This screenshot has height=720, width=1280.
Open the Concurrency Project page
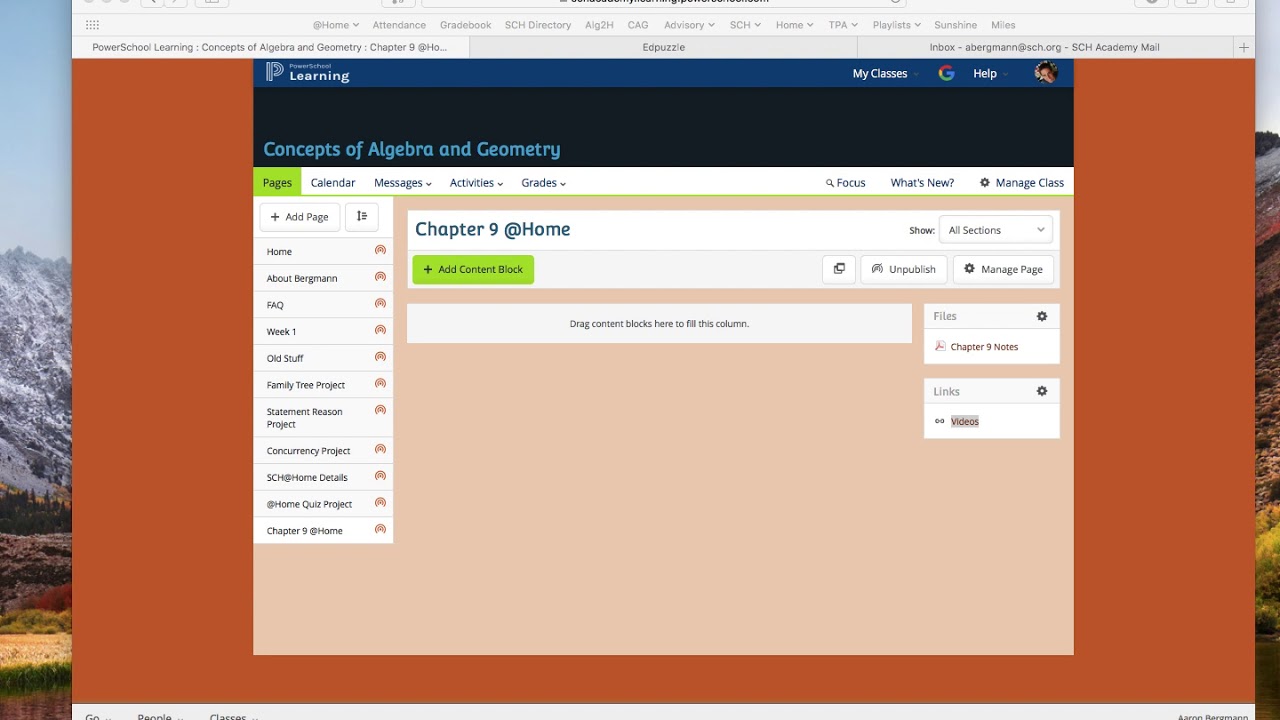308,451
